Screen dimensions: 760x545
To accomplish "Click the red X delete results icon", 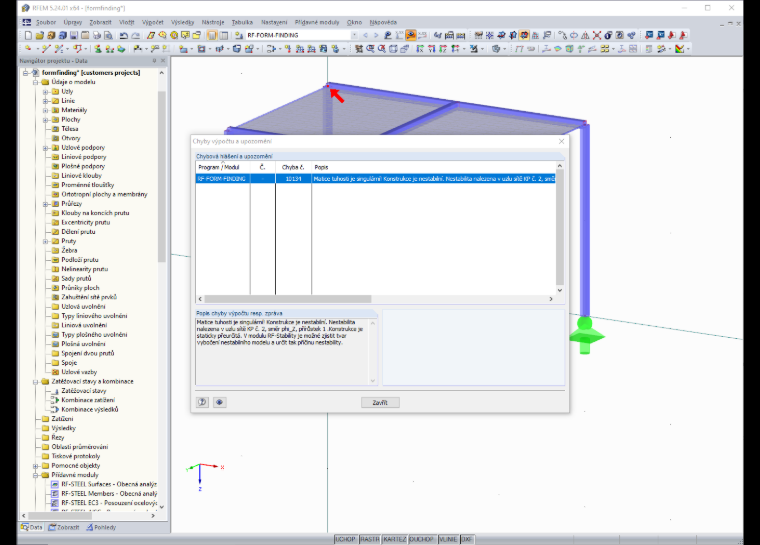I will 597,35.
